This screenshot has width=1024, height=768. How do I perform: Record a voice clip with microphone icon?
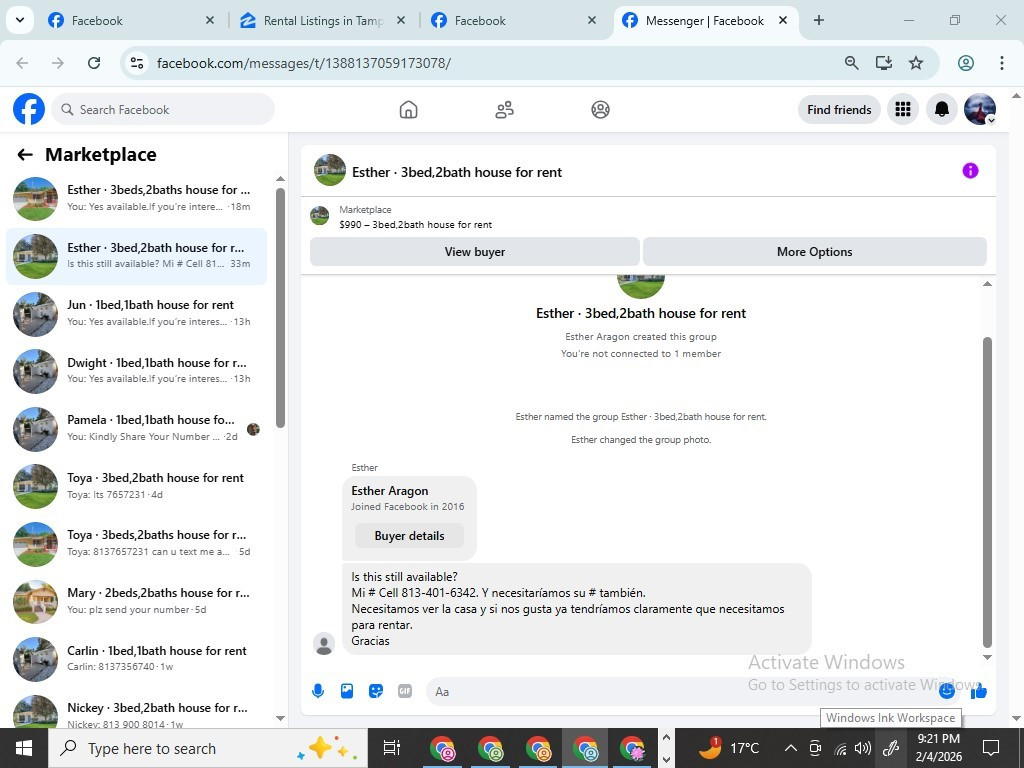pyautogui.click(x=318, y=691)
